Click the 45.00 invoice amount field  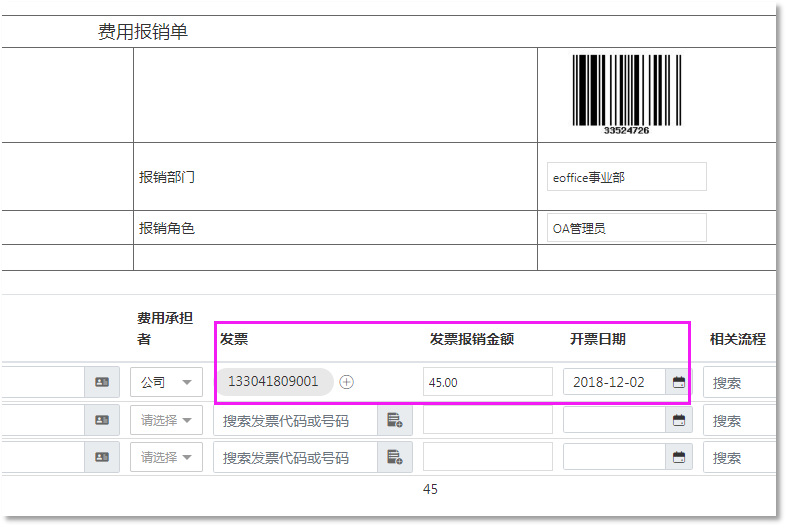click(487, 382)
